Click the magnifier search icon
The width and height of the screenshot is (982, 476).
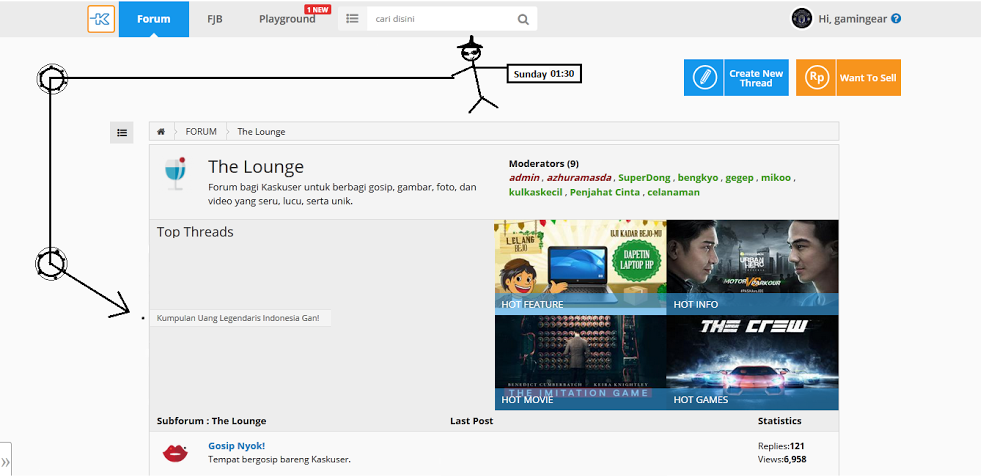[x=523, y=19]
